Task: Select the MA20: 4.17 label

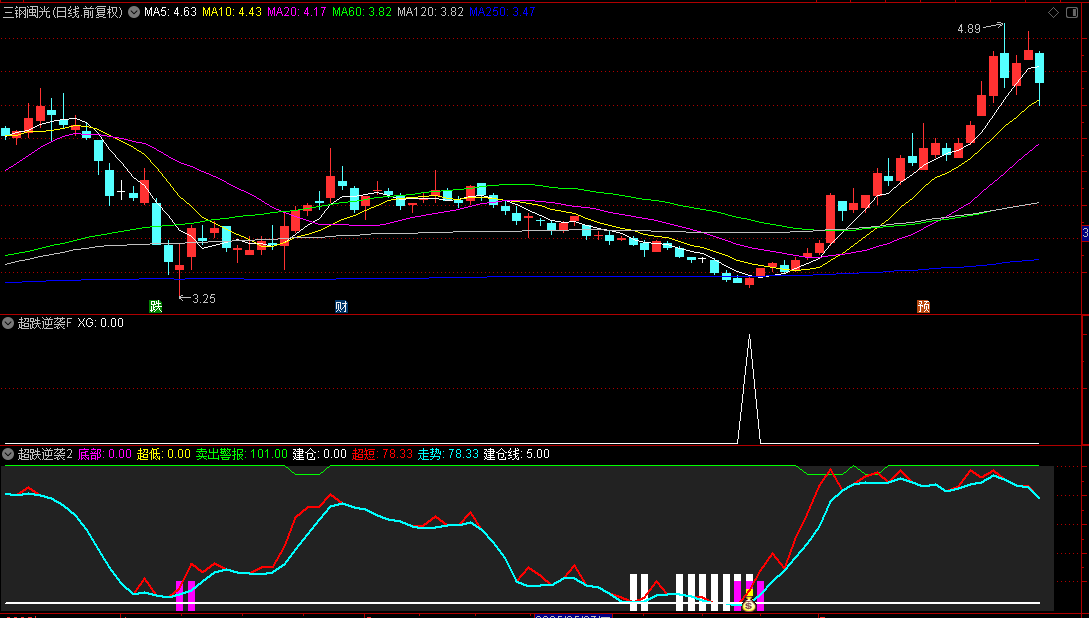Action: point(297,12)
